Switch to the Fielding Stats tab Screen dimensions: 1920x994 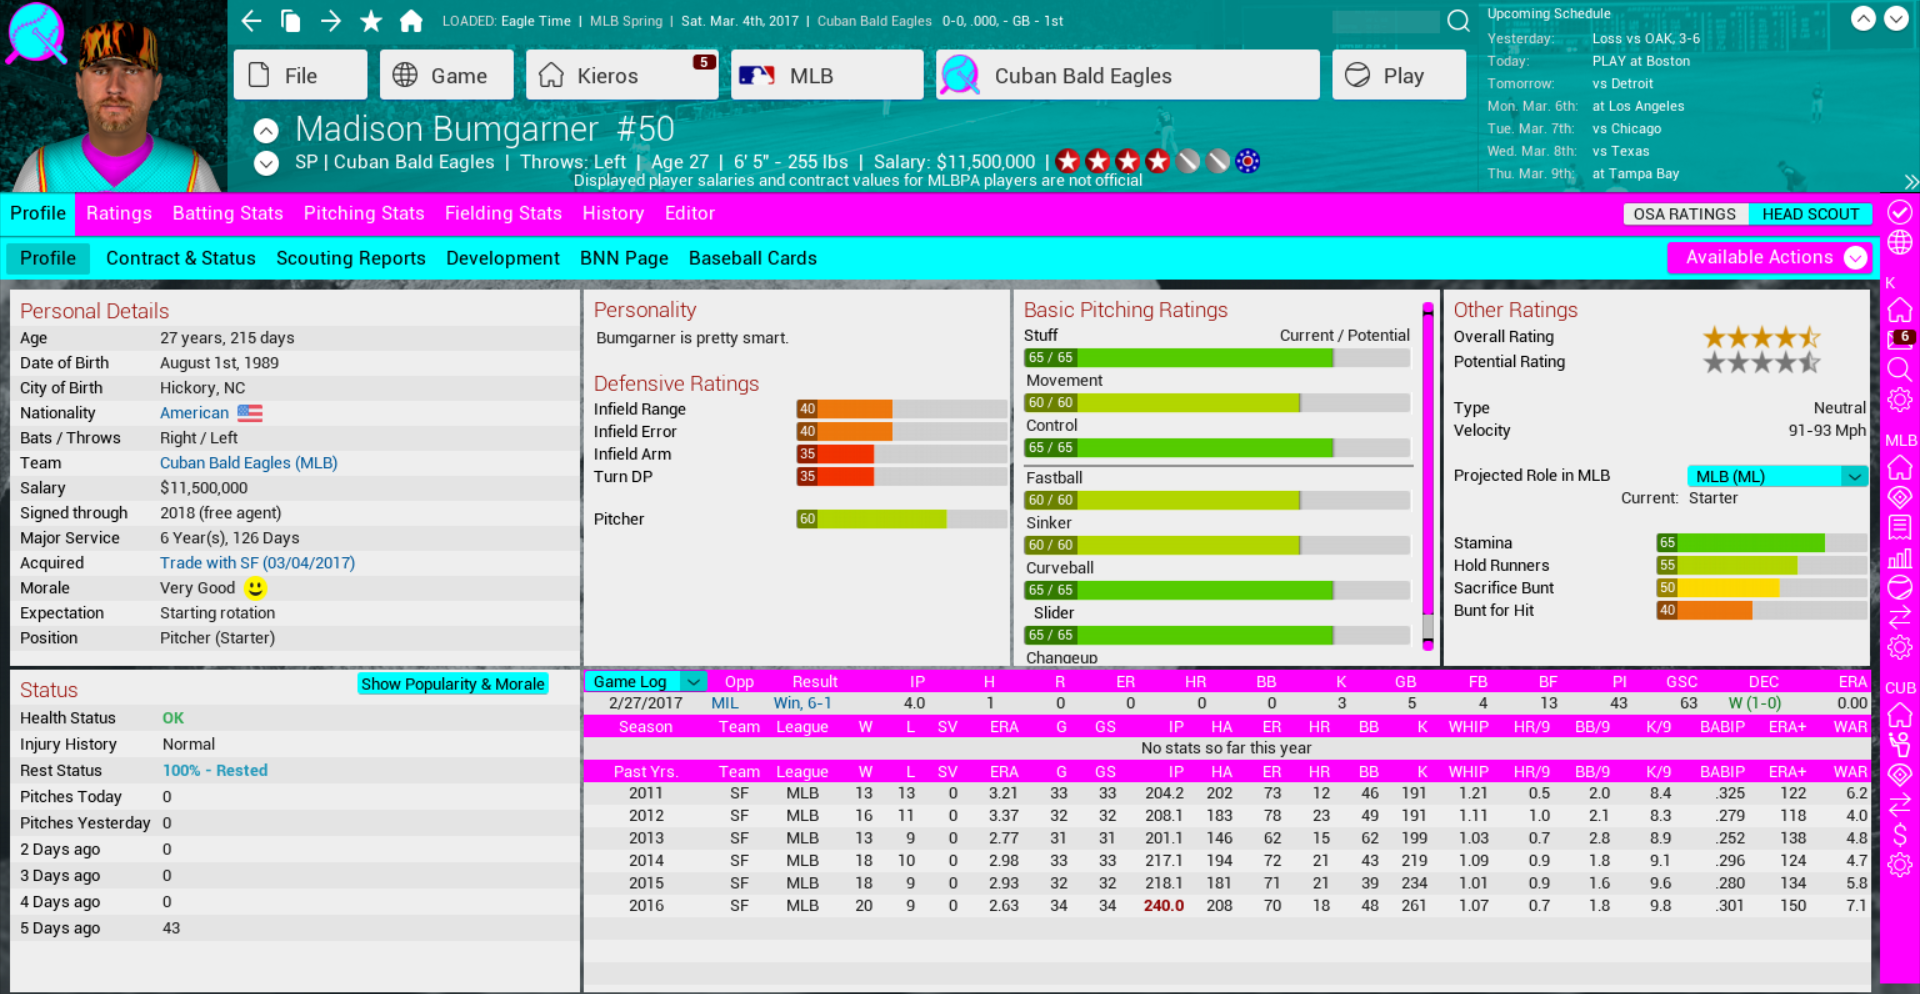[503, 213]
